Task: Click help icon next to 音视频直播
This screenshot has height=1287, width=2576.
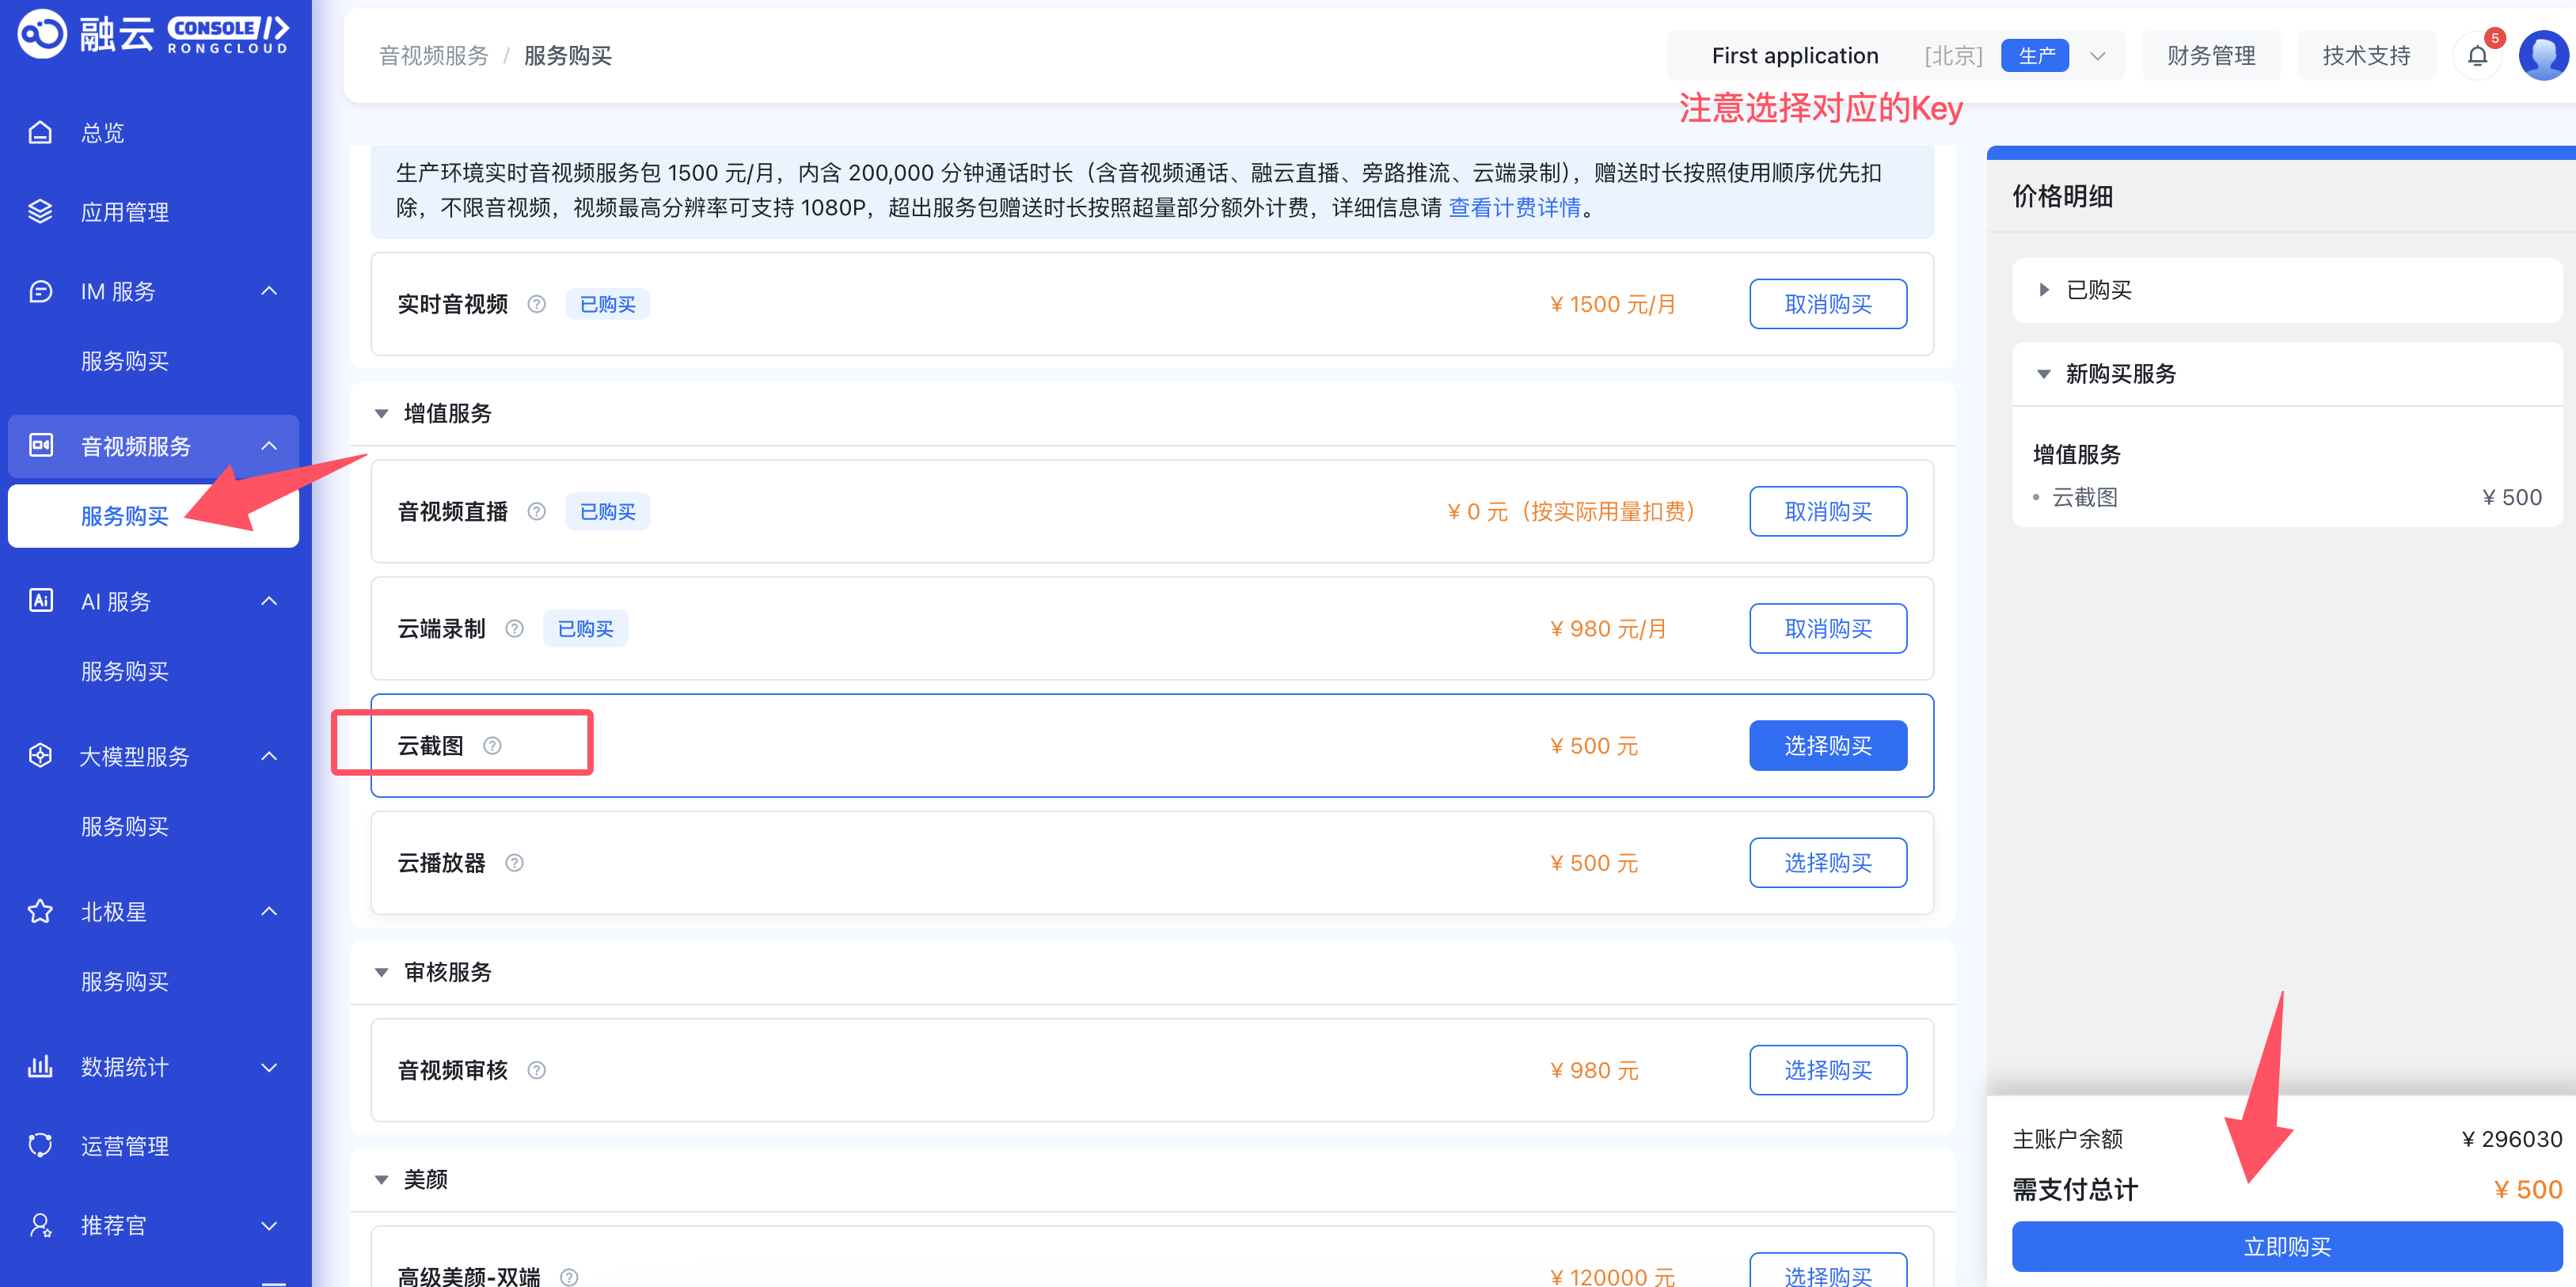Action: point(537,511)
